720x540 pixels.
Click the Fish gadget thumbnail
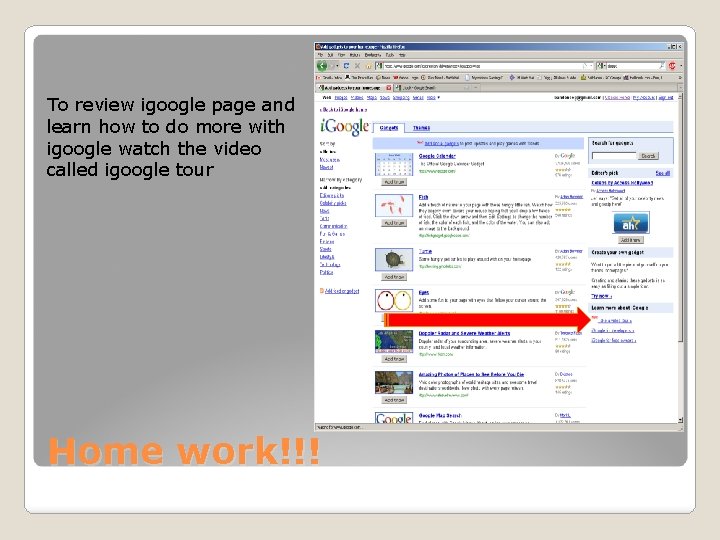(x=394, y=206)
